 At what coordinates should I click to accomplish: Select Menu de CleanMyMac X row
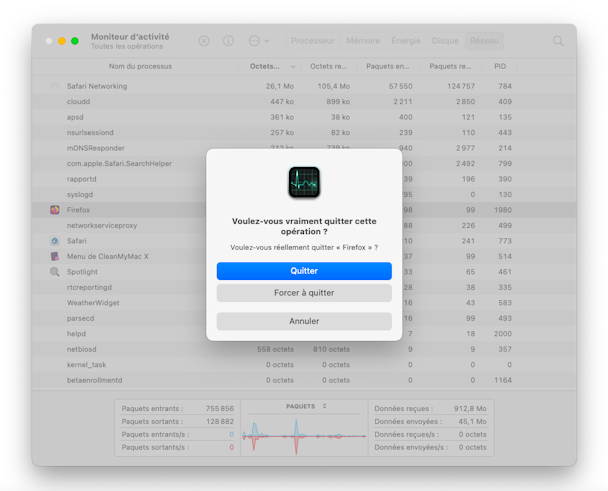(x=304, y=256)
